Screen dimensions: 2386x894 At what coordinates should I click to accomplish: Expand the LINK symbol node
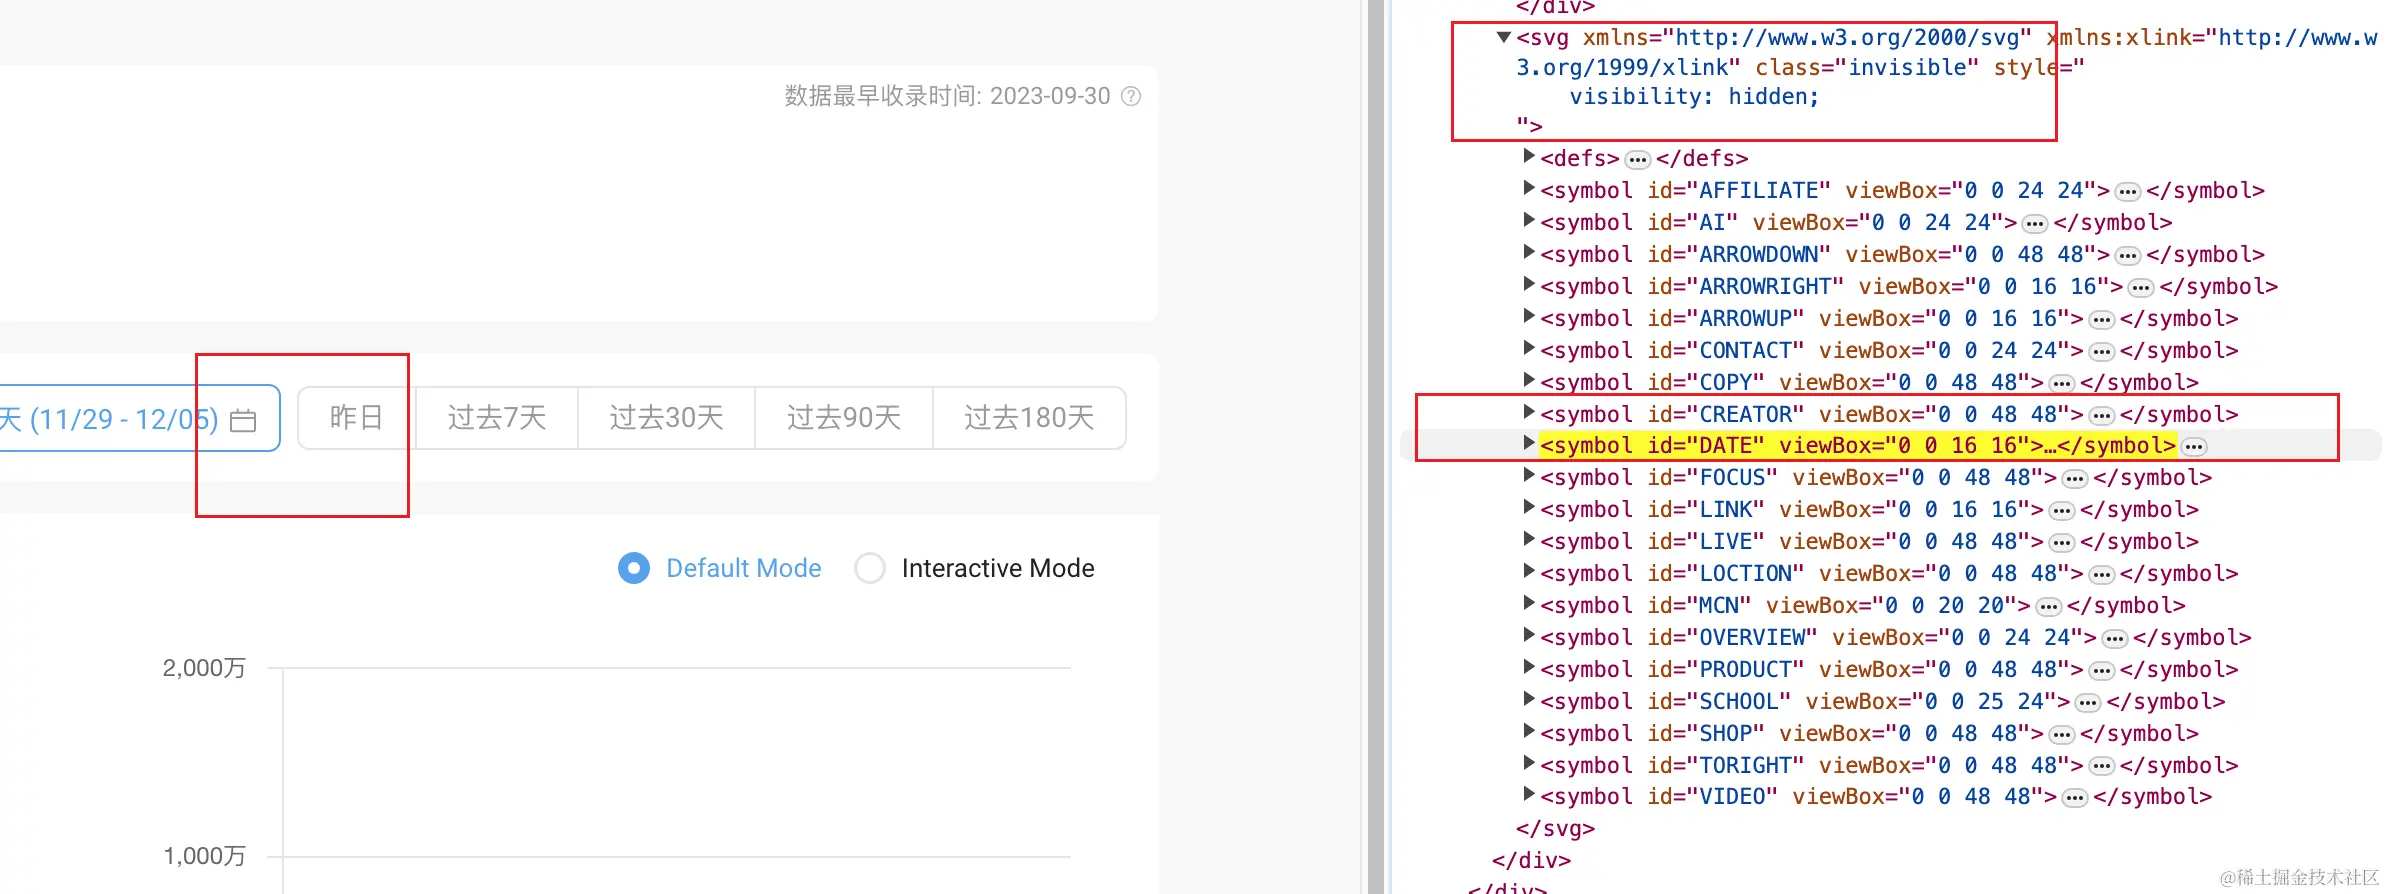(x=1528, y=507)
